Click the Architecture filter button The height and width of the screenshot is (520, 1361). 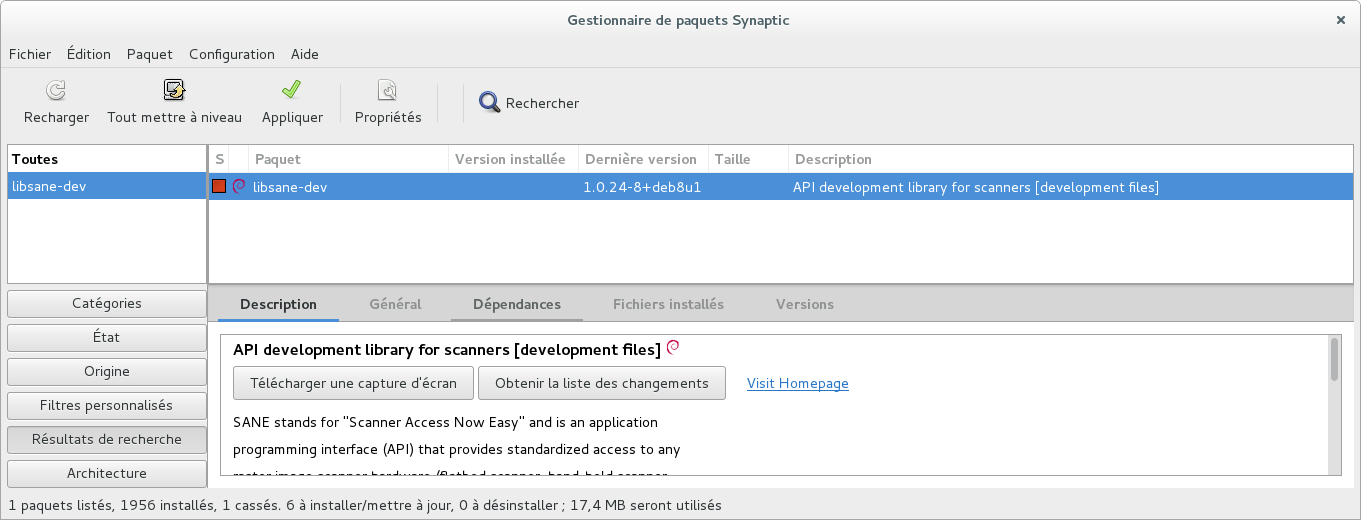coord(107,473)
